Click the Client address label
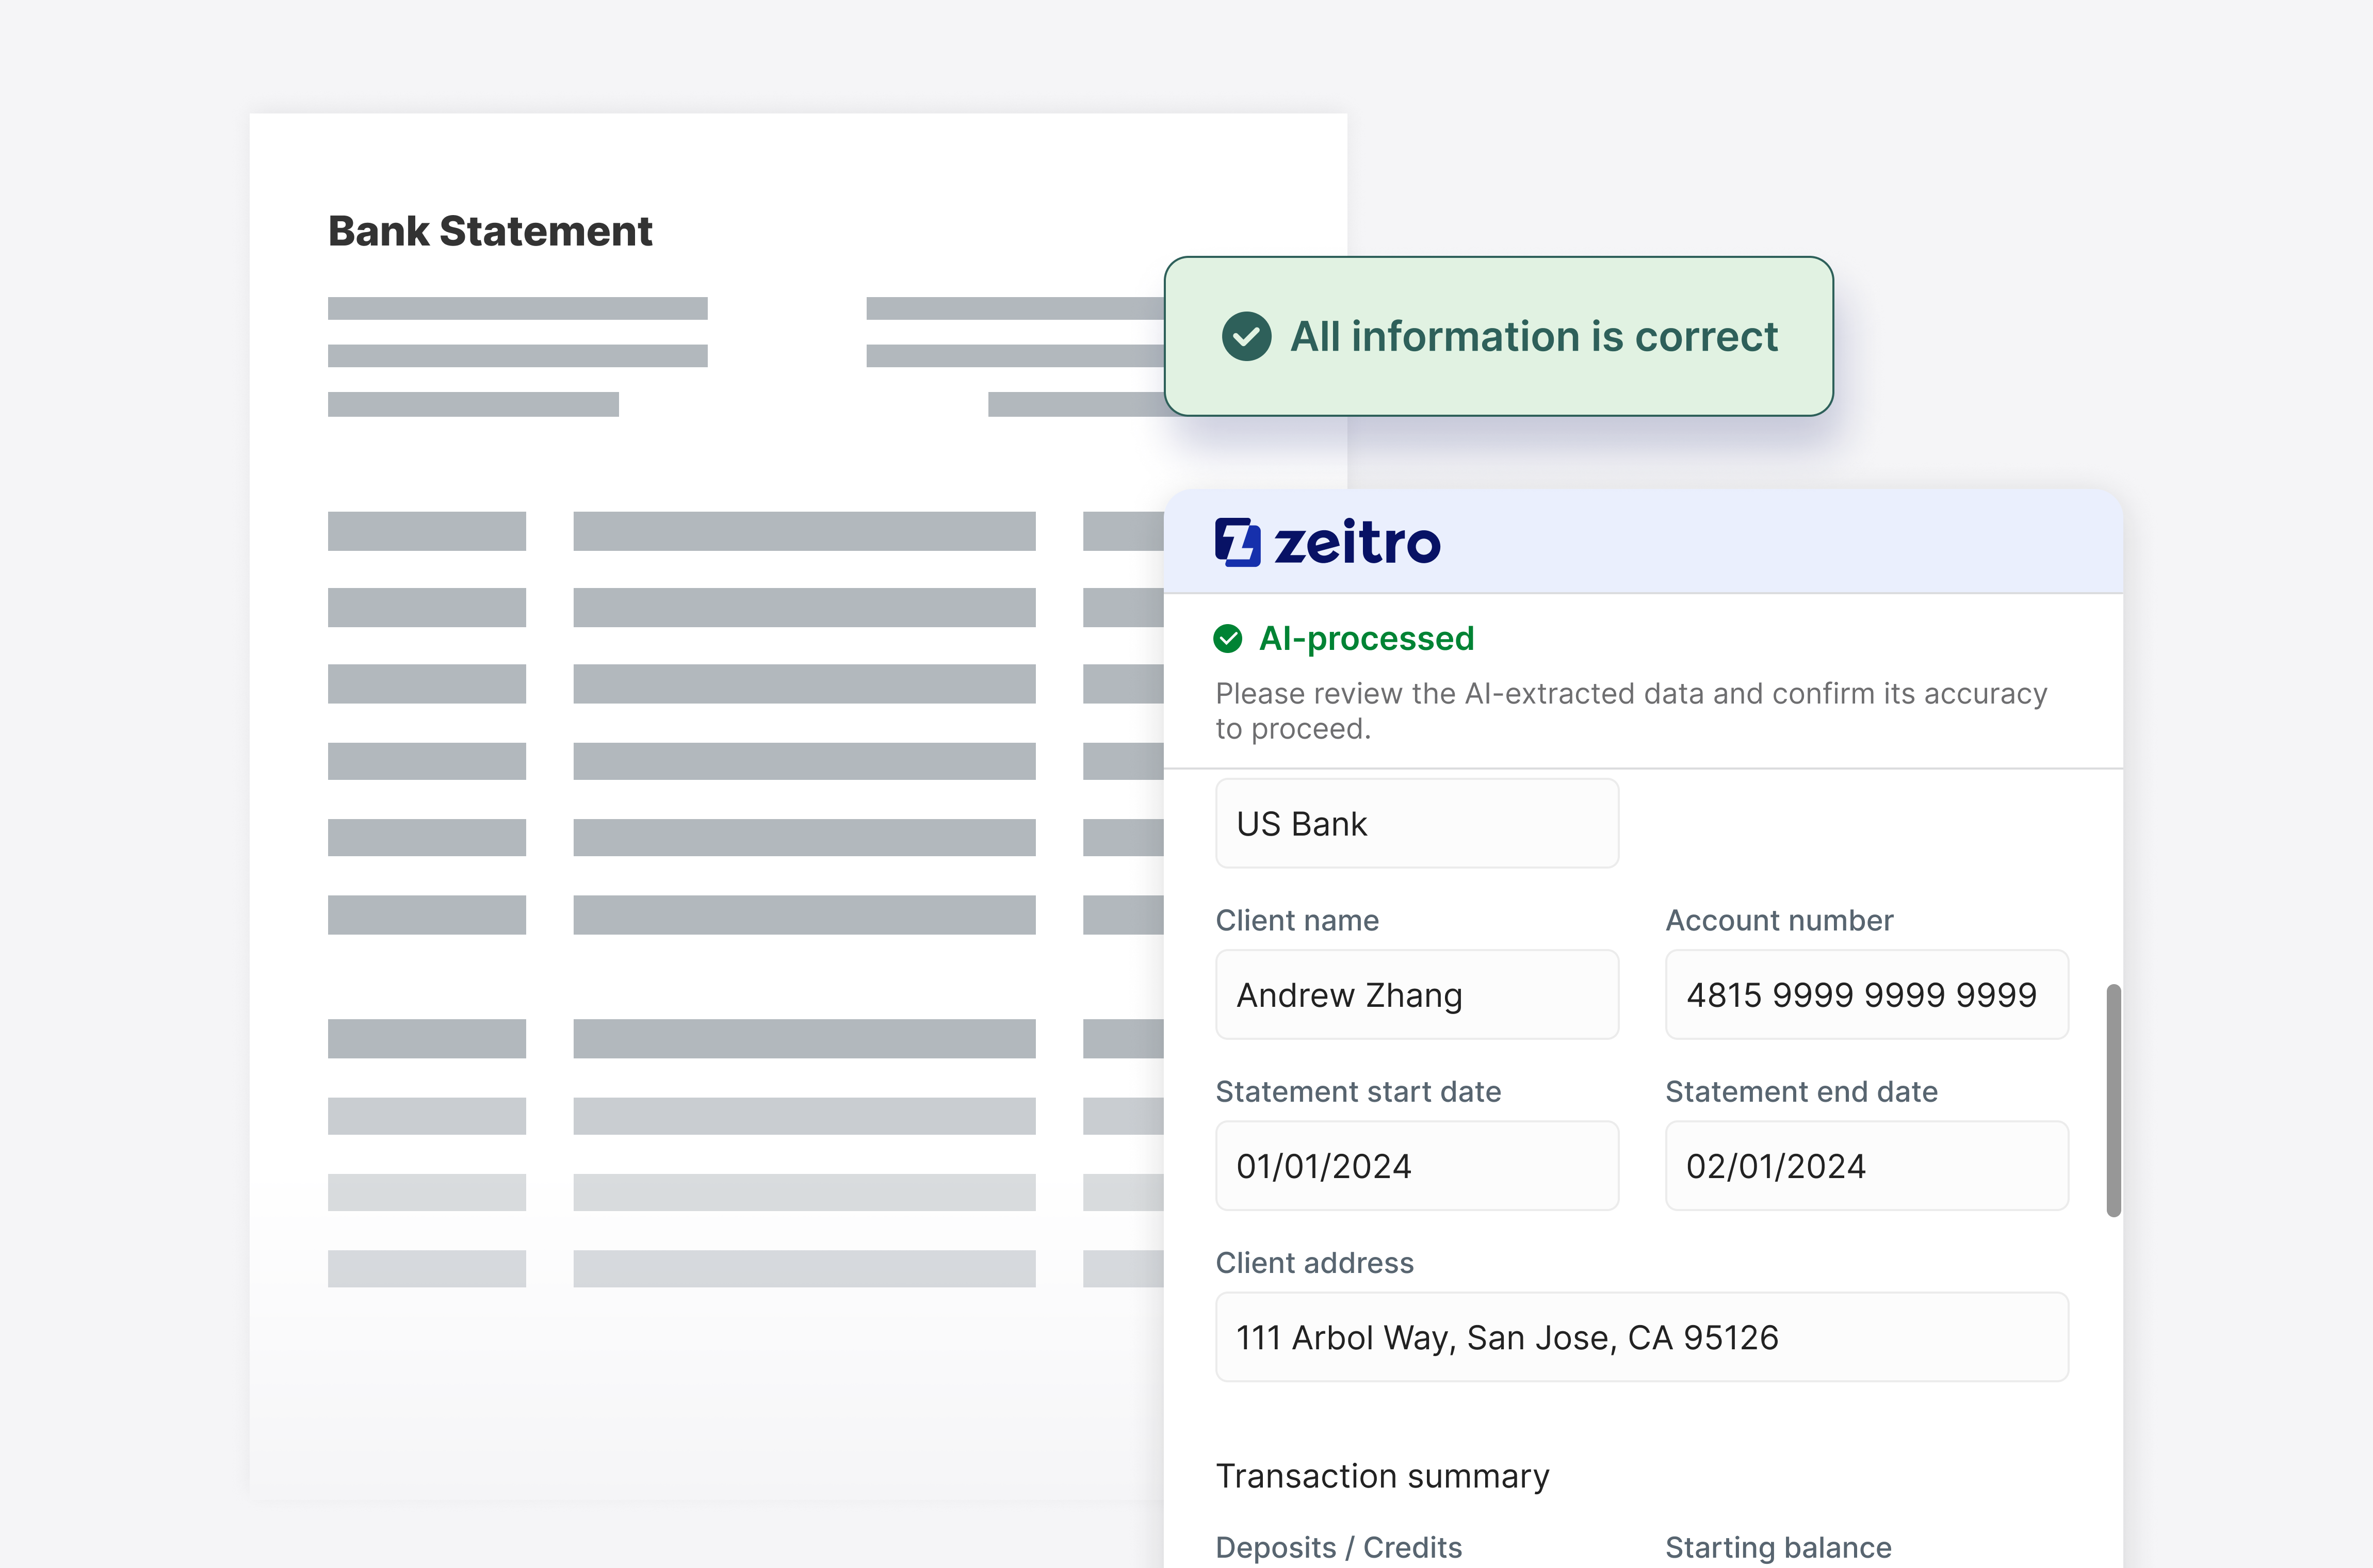This screenshot has height=1568, width=2373. point(1314,1263)
